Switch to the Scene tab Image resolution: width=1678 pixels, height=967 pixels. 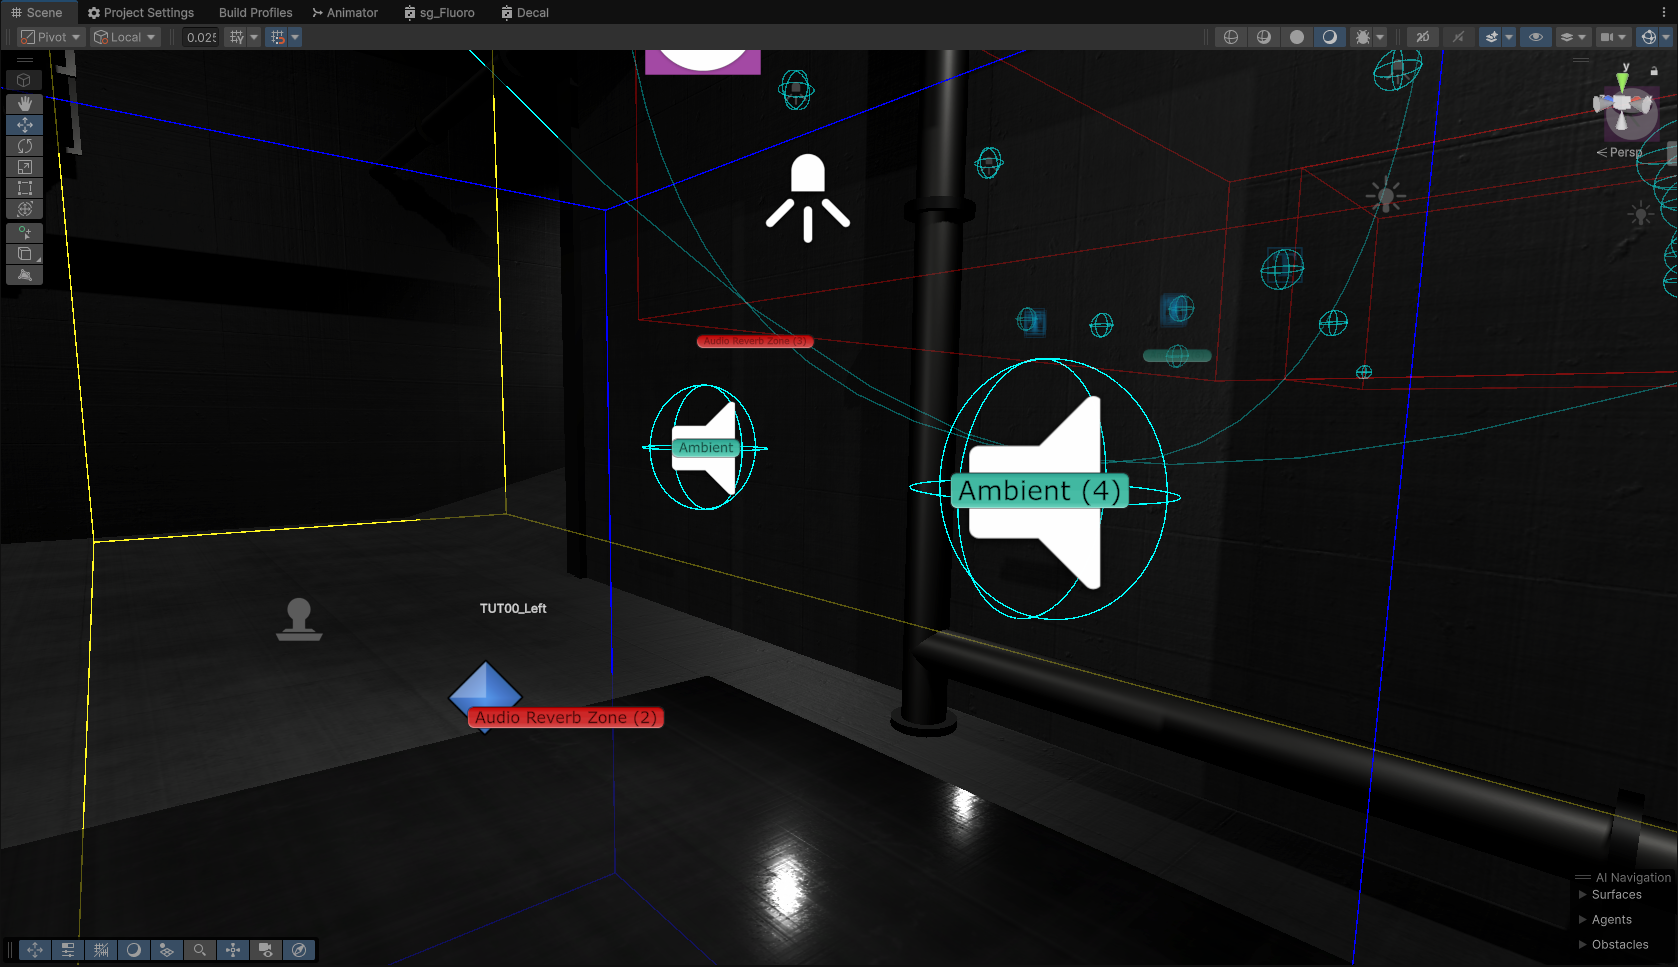pos(37,12)
